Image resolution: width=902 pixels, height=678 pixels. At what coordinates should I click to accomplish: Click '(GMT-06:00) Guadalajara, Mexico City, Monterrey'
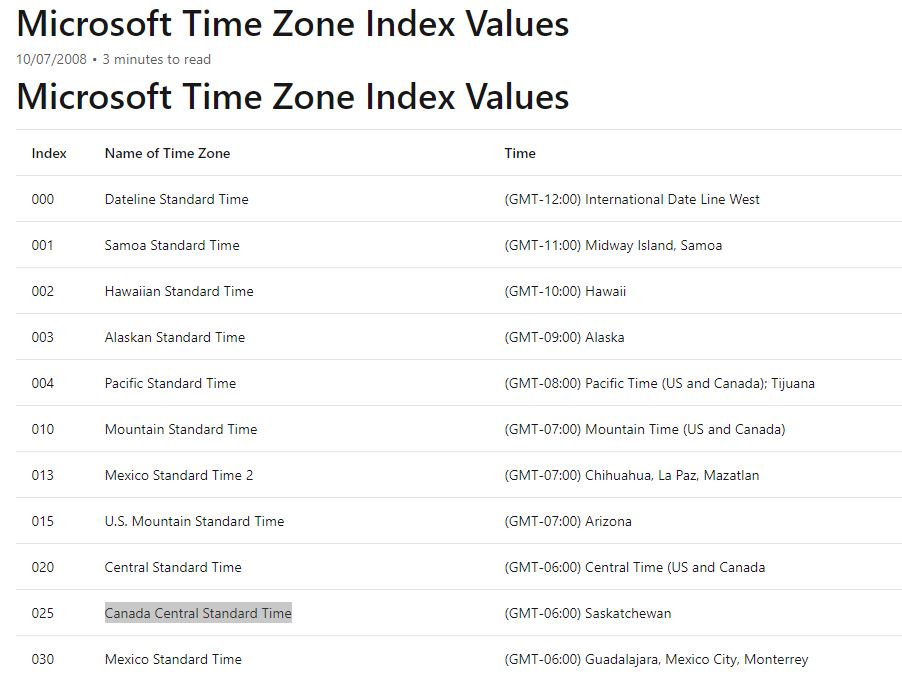point(656,659)
